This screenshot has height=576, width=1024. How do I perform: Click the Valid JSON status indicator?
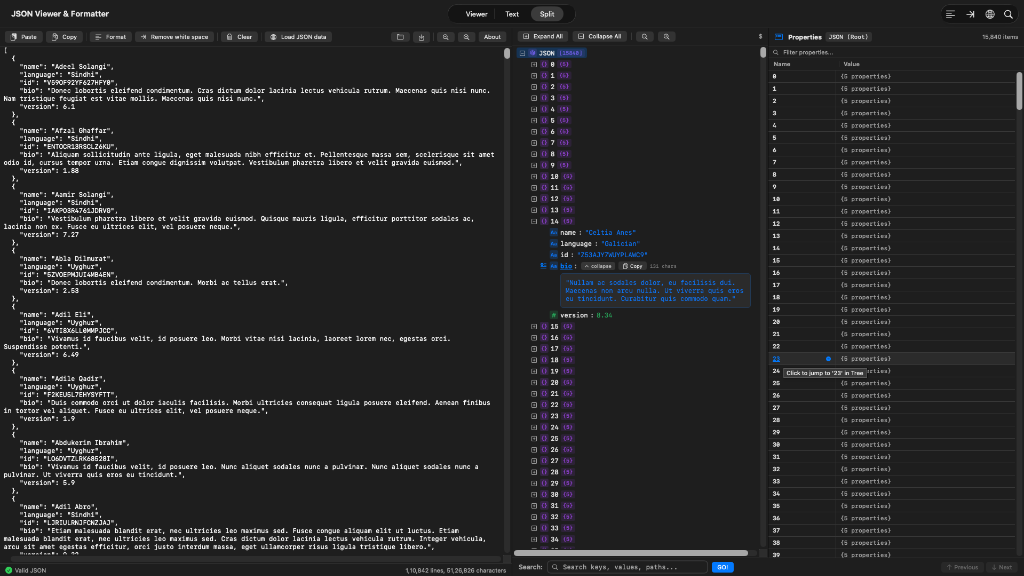coord(25,570)
